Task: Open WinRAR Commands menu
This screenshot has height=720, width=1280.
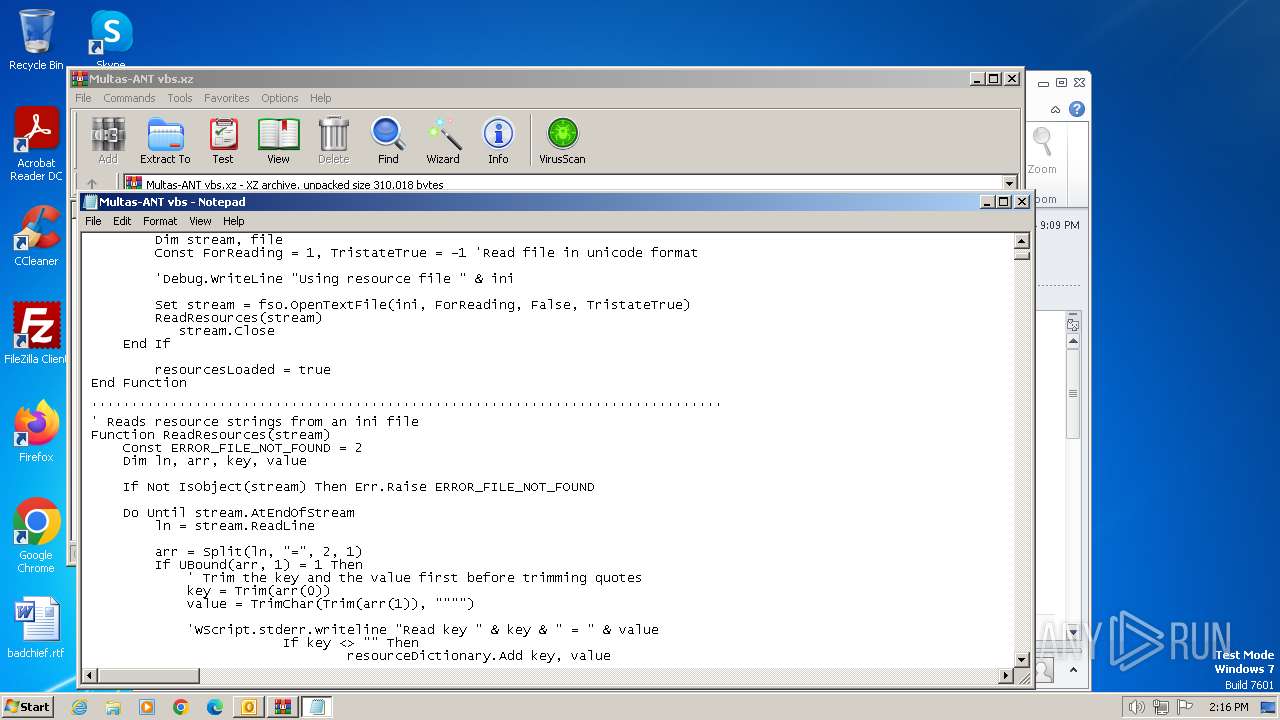Action: 129,98
